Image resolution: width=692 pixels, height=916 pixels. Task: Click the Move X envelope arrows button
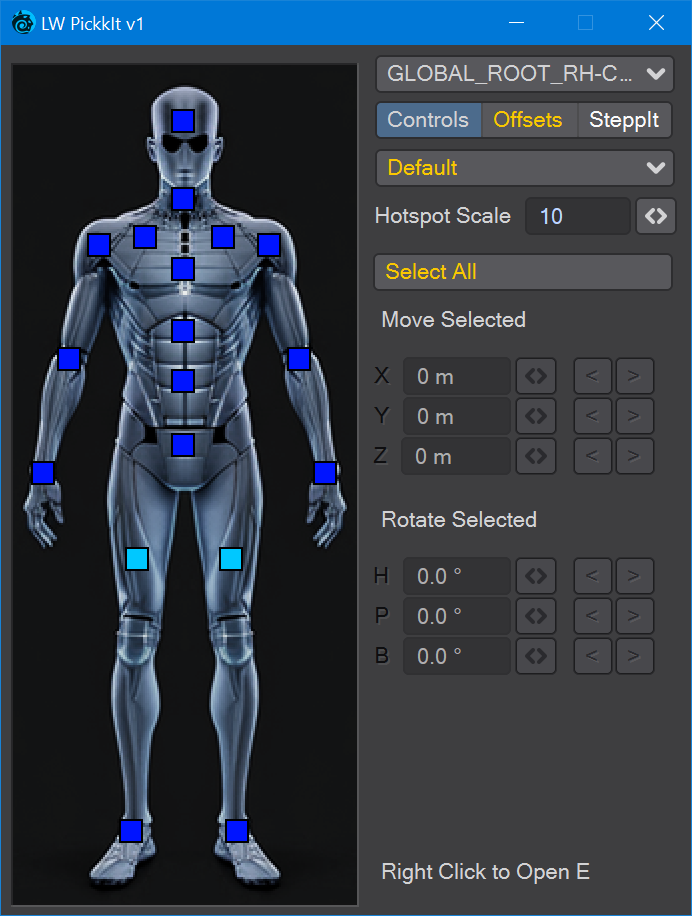[536, 376]
